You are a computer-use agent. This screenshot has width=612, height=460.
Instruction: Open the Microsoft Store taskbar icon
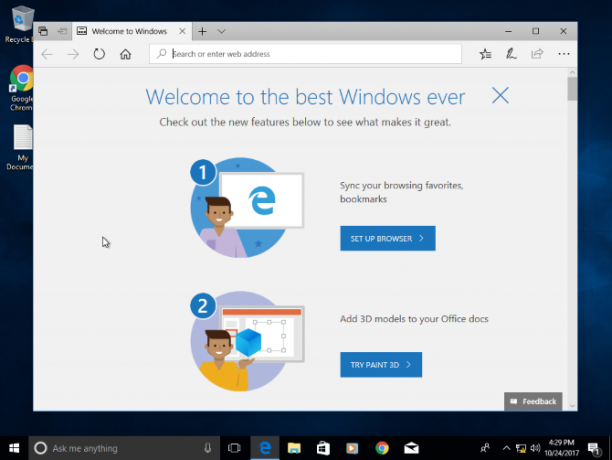pyautogui.click(x=323, y=448)
